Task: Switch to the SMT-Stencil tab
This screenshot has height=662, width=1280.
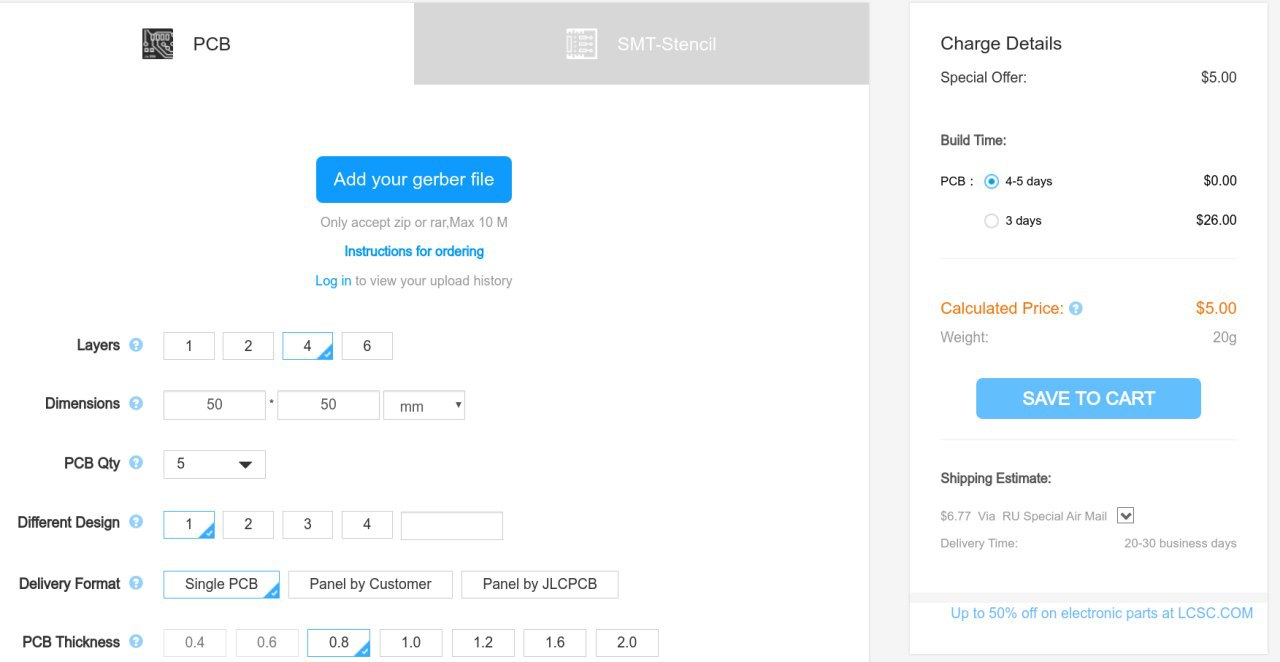Action: pos(641,44)
